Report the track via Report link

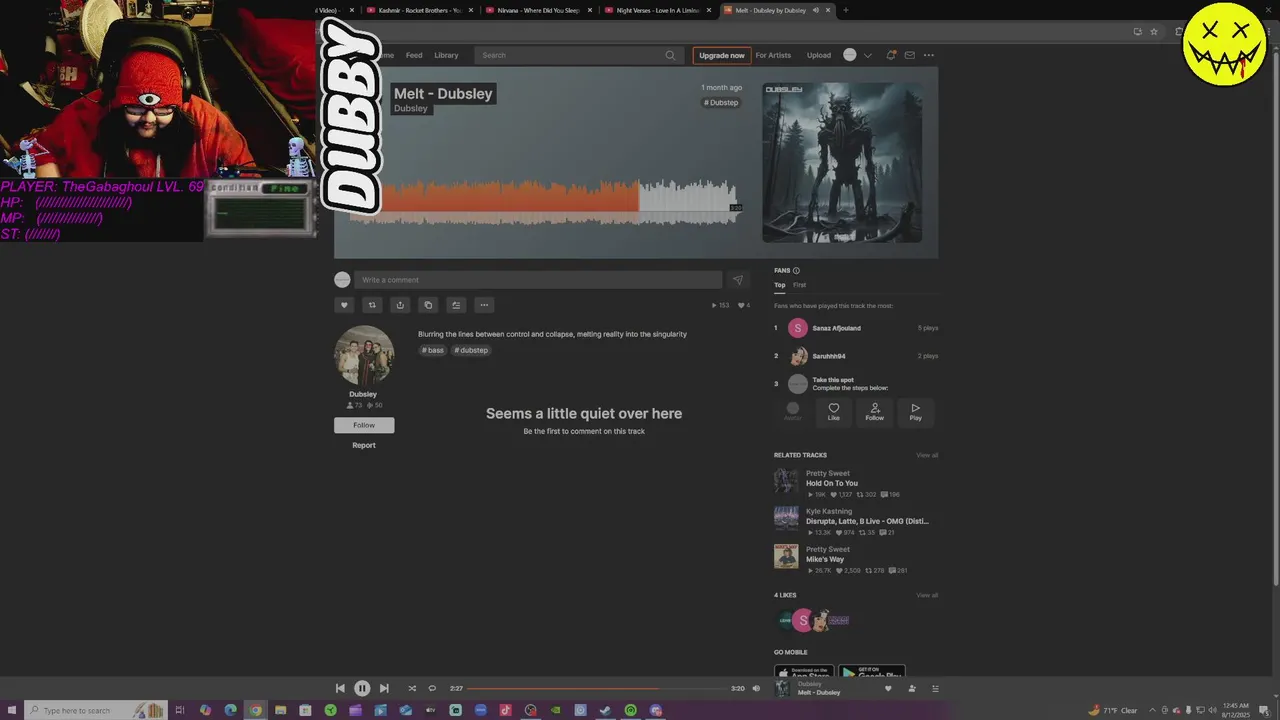tap(364, 445)
